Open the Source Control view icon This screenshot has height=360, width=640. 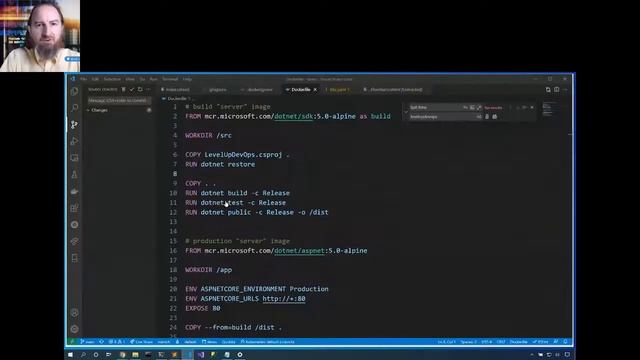[74, 124]
